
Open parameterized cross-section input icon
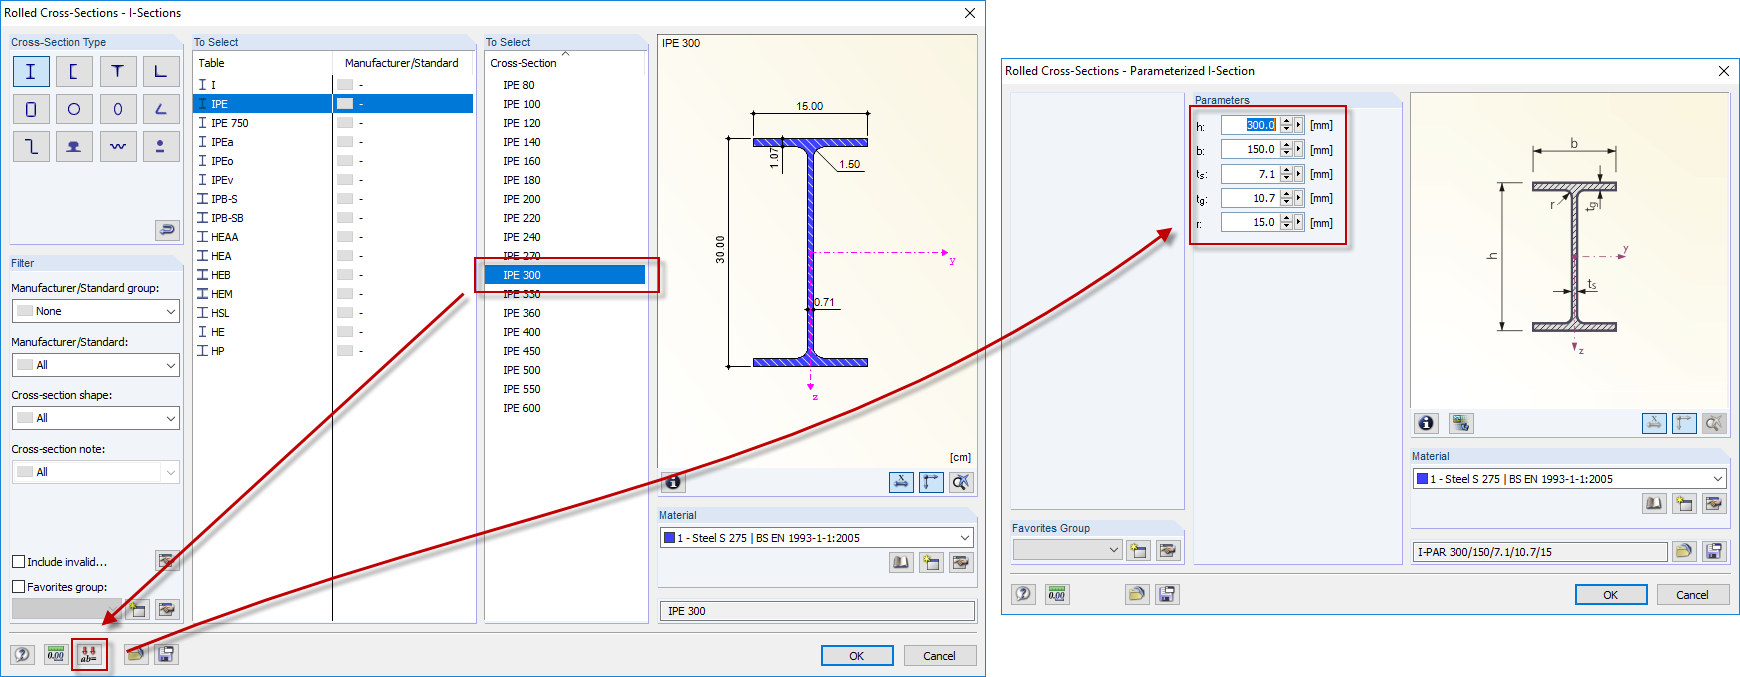pyautogui.click(x=89, y=655)
